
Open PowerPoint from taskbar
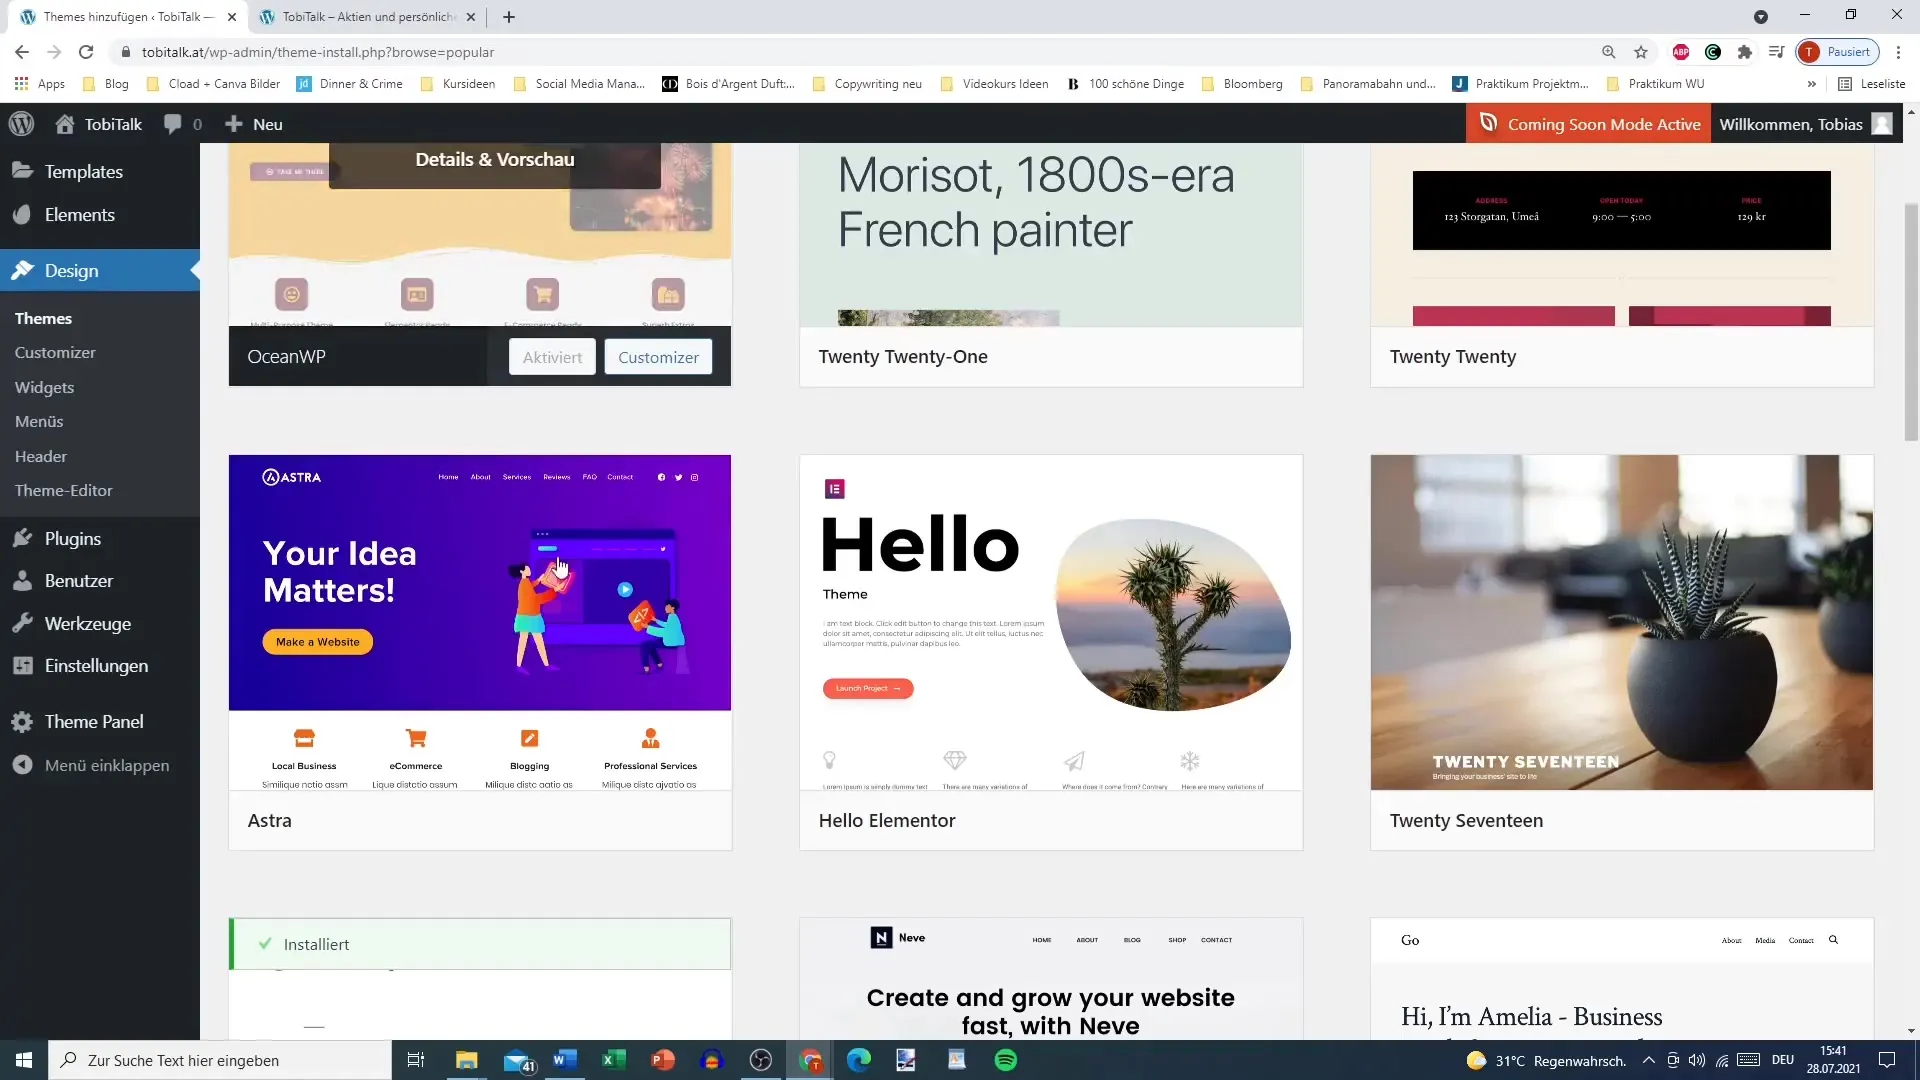click(663, 1060)
